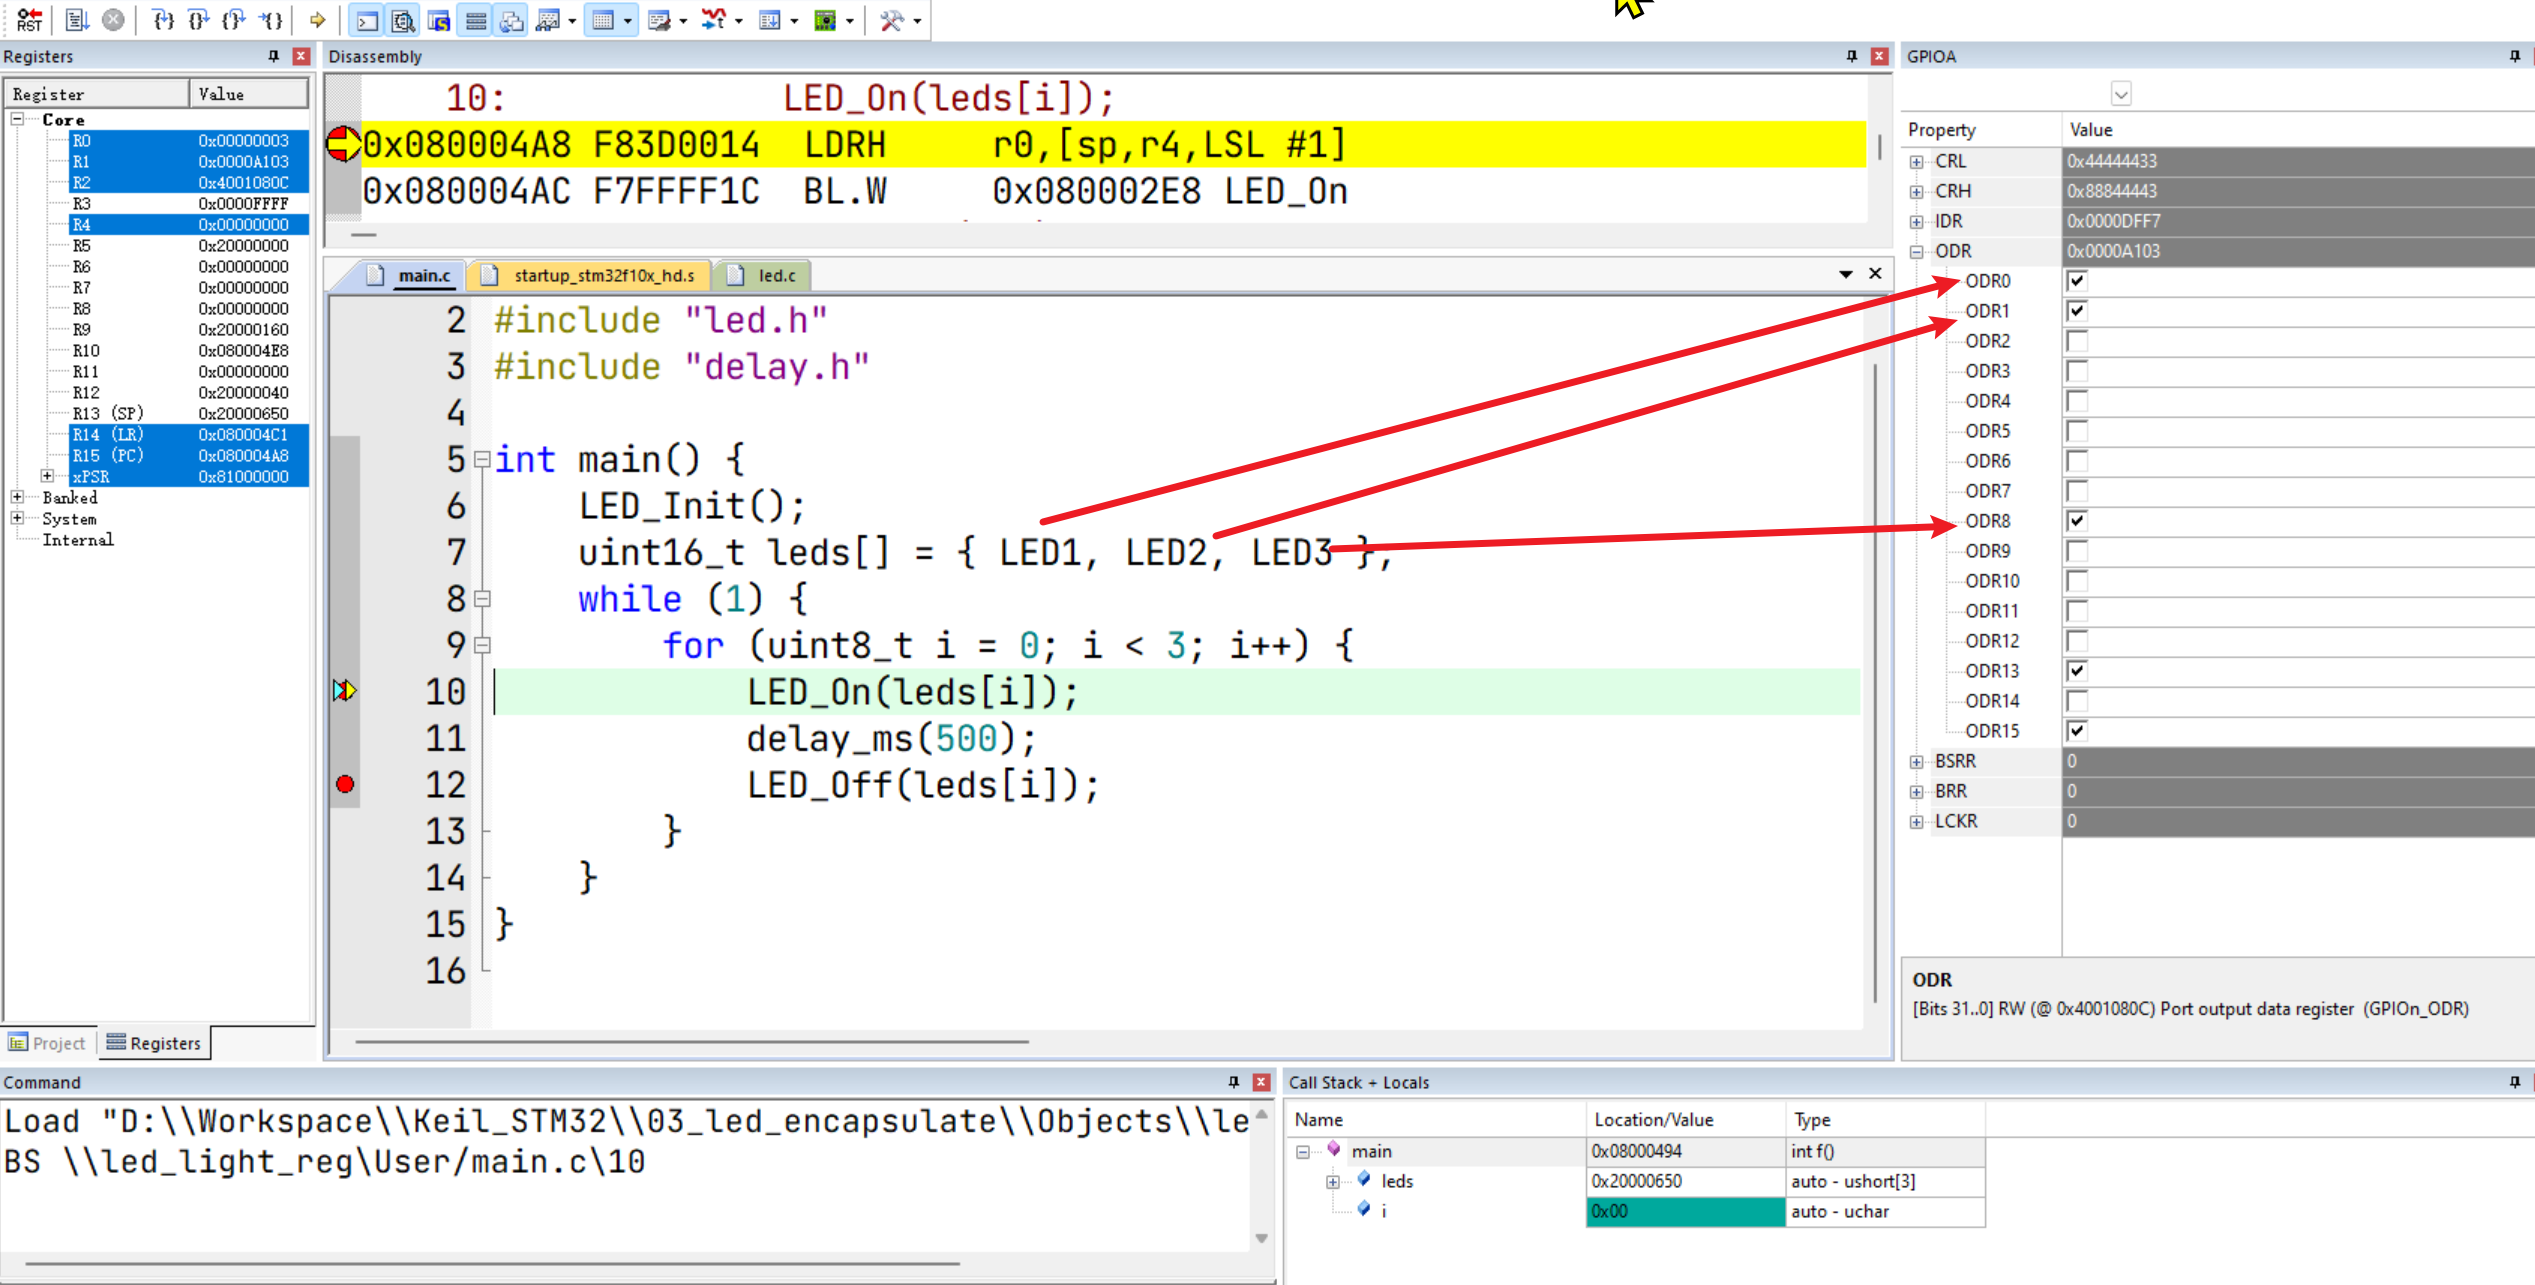Image resolution: width=2535 pixels, height=1285 pixels.
Task: Toggle the Disassembly window icon
Action: pyautogui.click(x=403, y=19)
